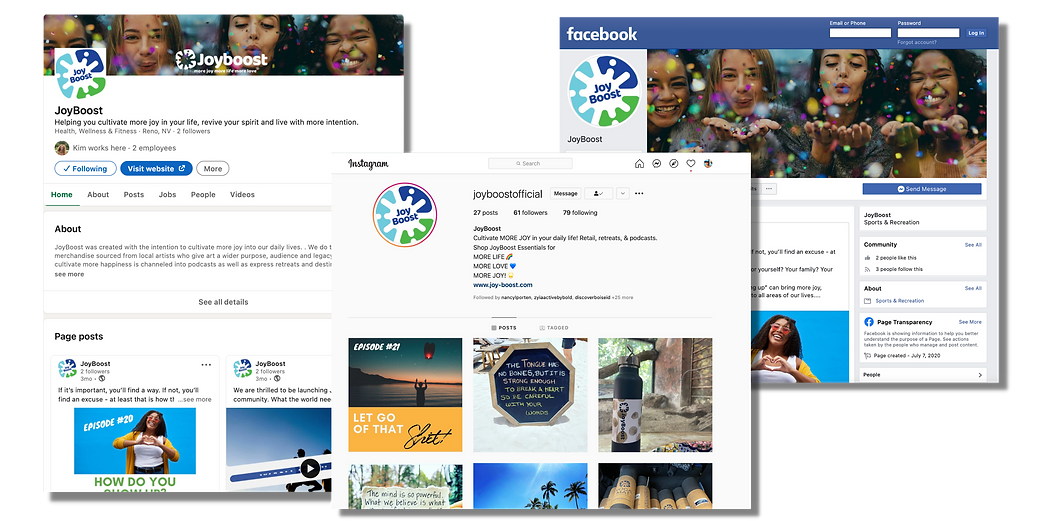Open Episode #20 image in LinkedIn post
This screenshot has width=1041, height=521.
click(x=135, y=441)
